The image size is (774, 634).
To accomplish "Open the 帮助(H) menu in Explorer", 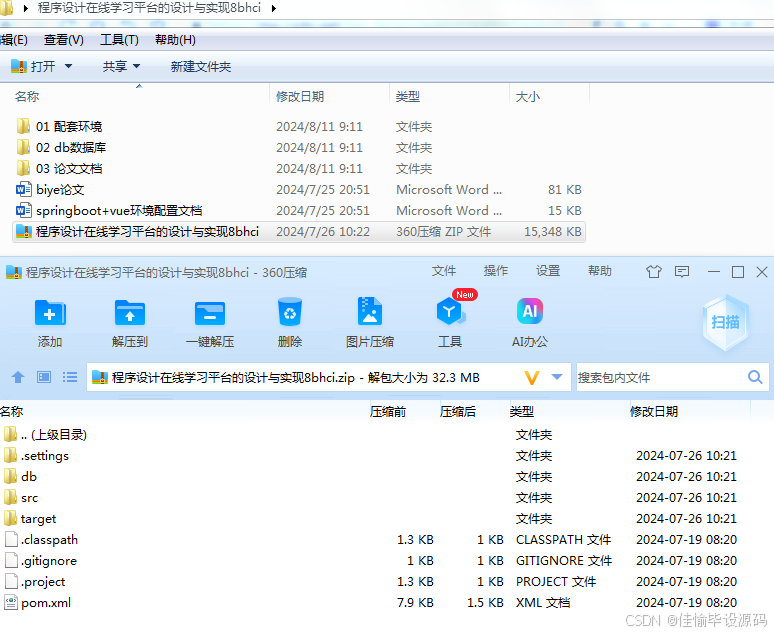I will tap(175, 40).
